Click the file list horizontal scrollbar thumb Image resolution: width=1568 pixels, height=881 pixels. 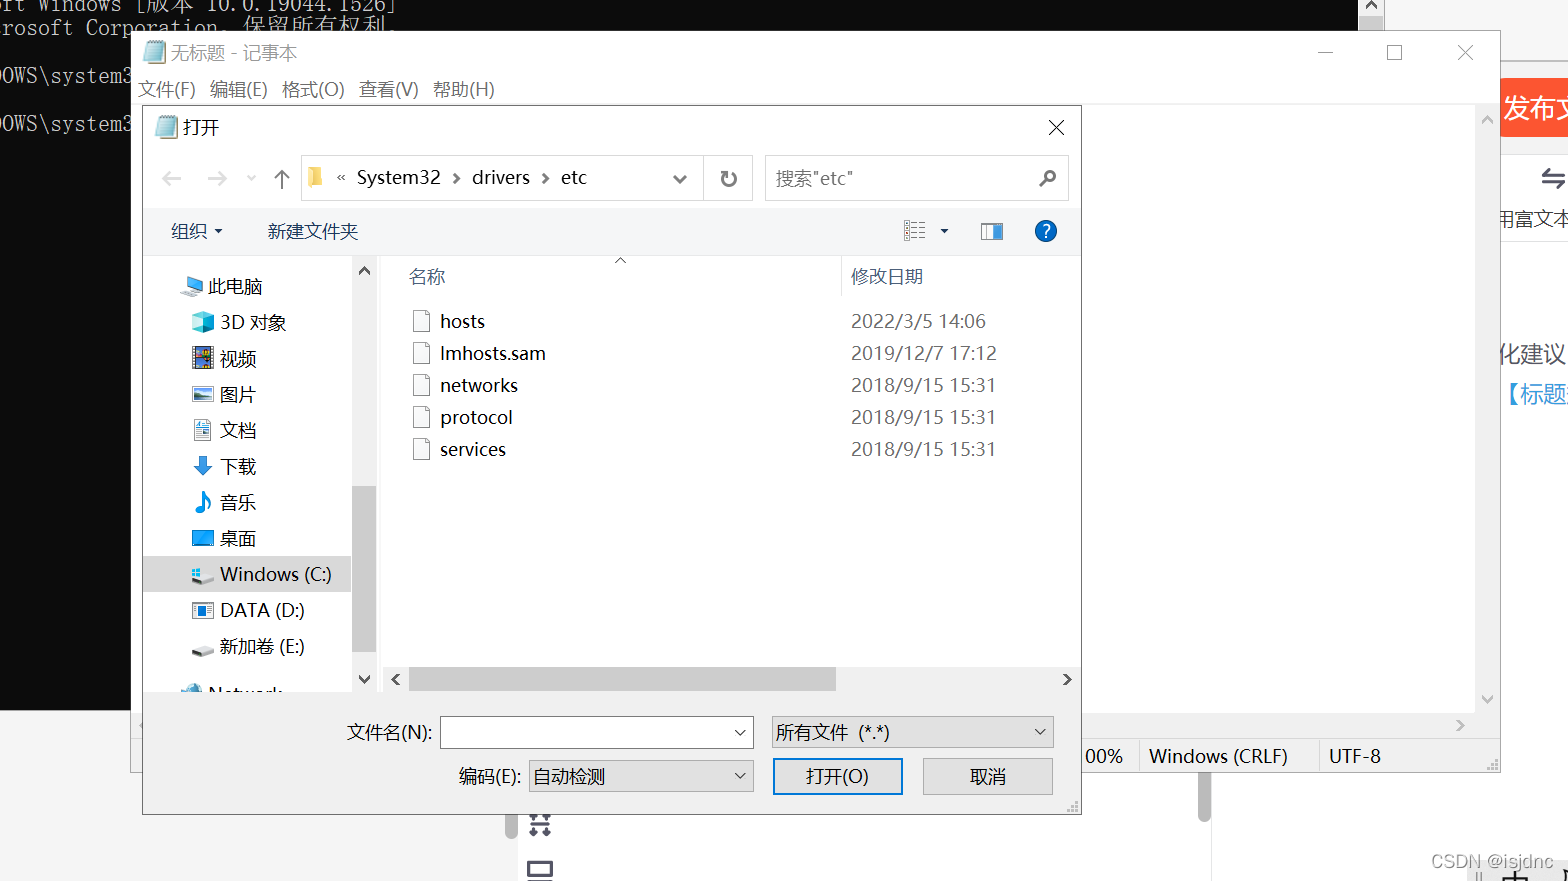coord(622,679)
